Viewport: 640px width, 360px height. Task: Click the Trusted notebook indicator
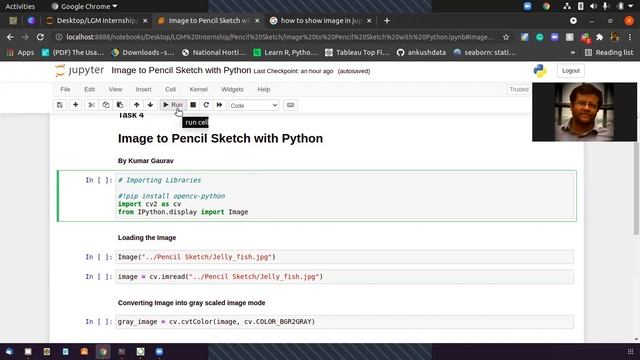tap(519, 89)
